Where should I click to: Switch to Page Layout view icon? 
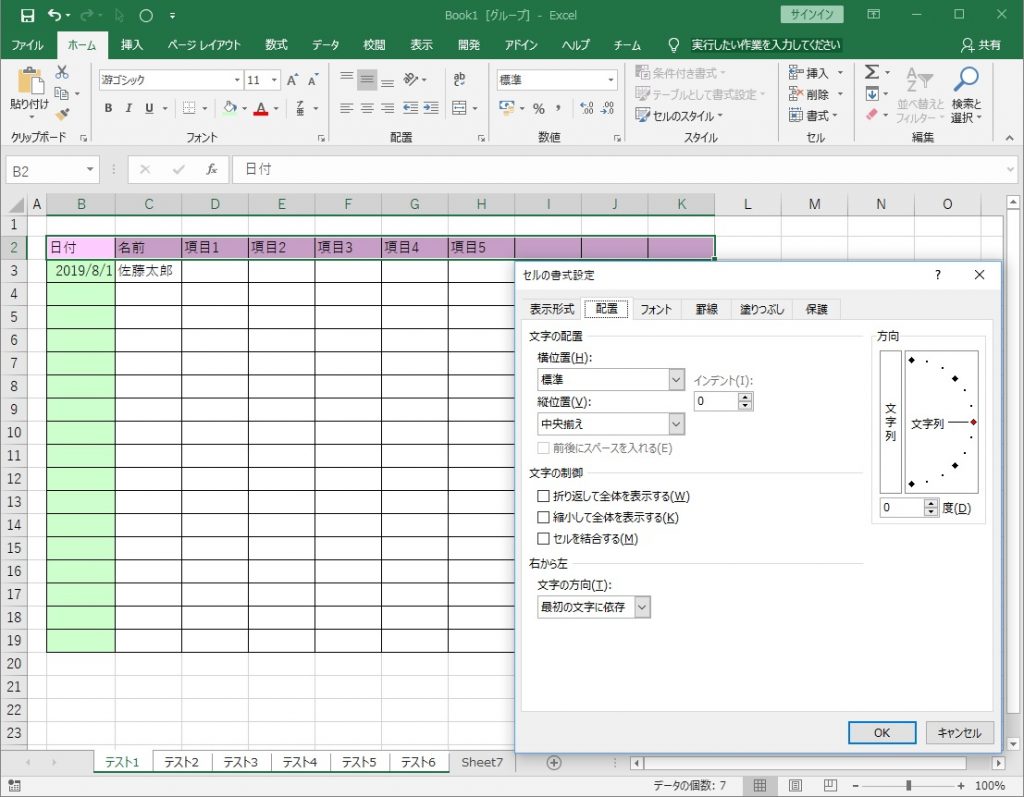pyautogui.click(x=795, y=785)
